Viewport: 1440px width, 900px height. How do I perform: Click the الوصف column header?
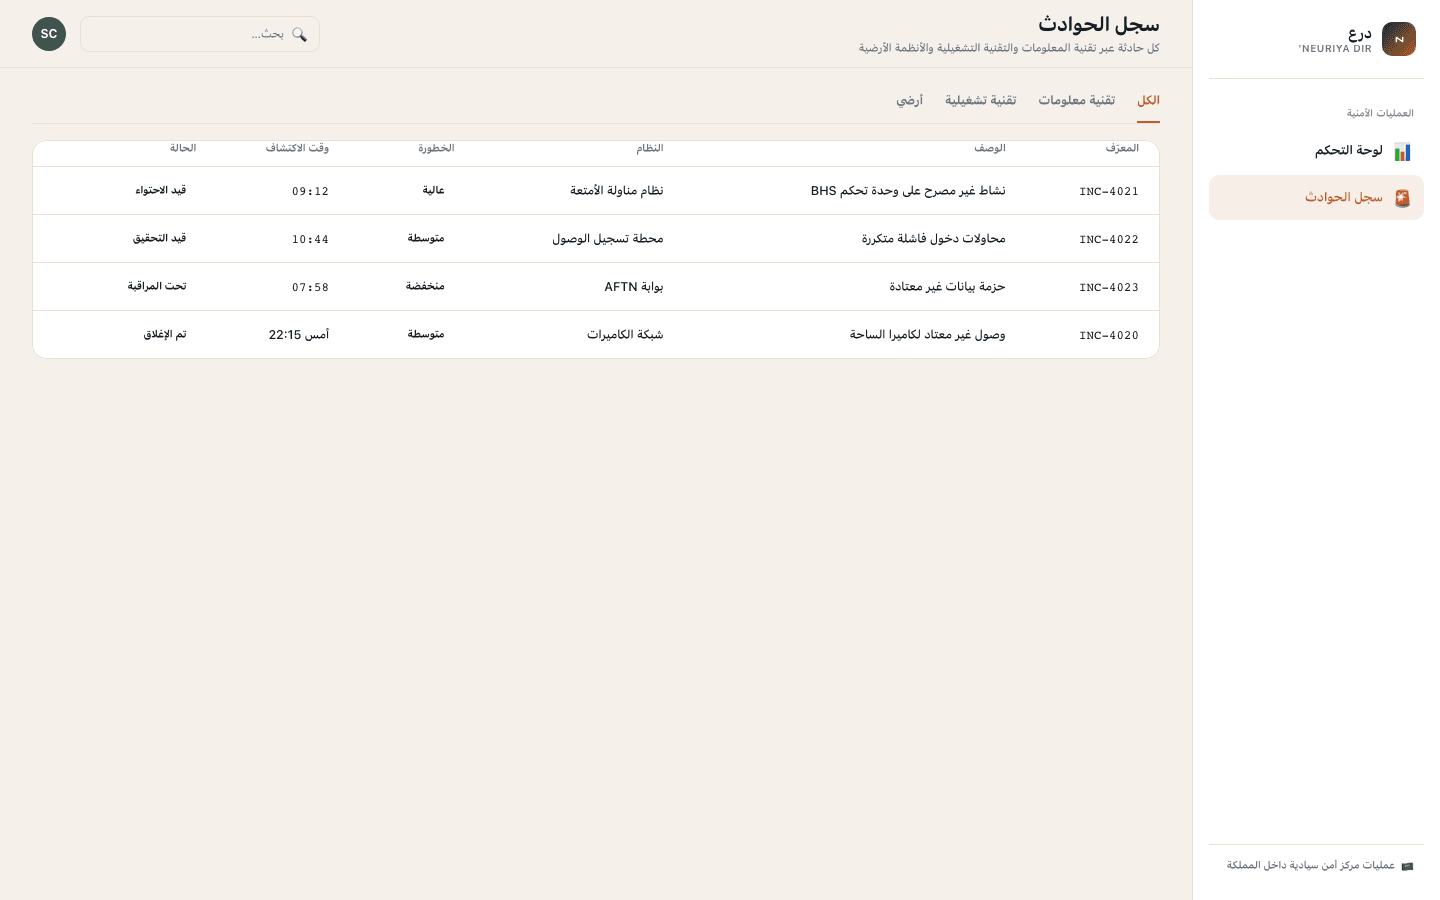[990, 148]
